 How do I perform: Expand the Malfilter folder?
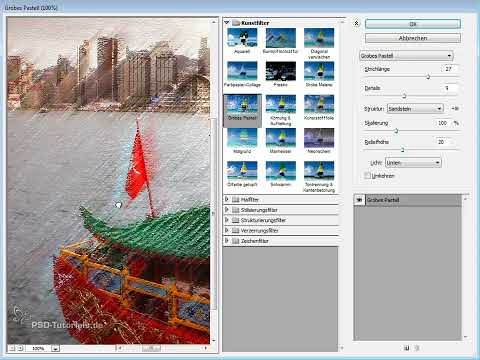(227, 199)
